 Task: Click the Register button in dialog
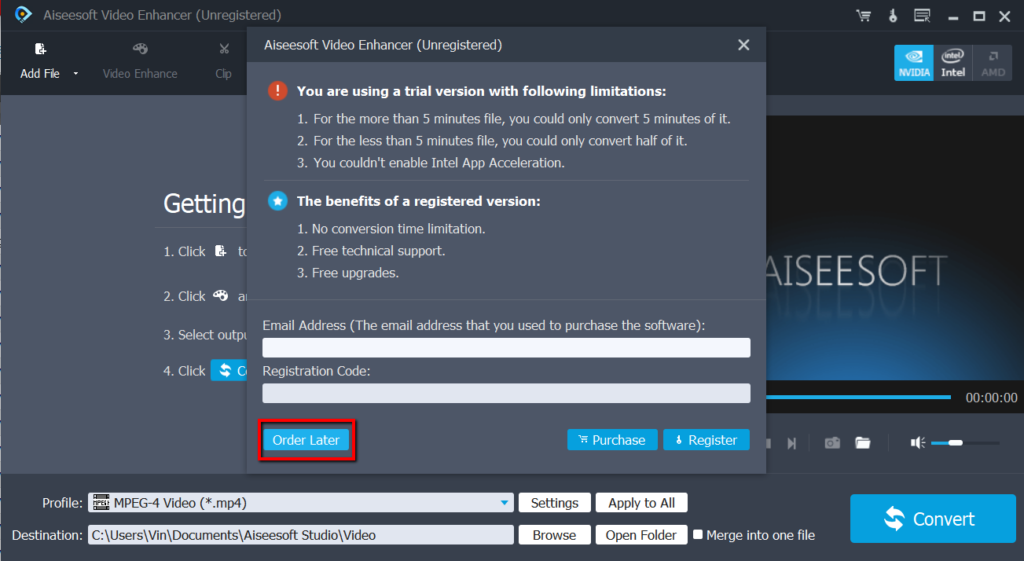[706, 440]
